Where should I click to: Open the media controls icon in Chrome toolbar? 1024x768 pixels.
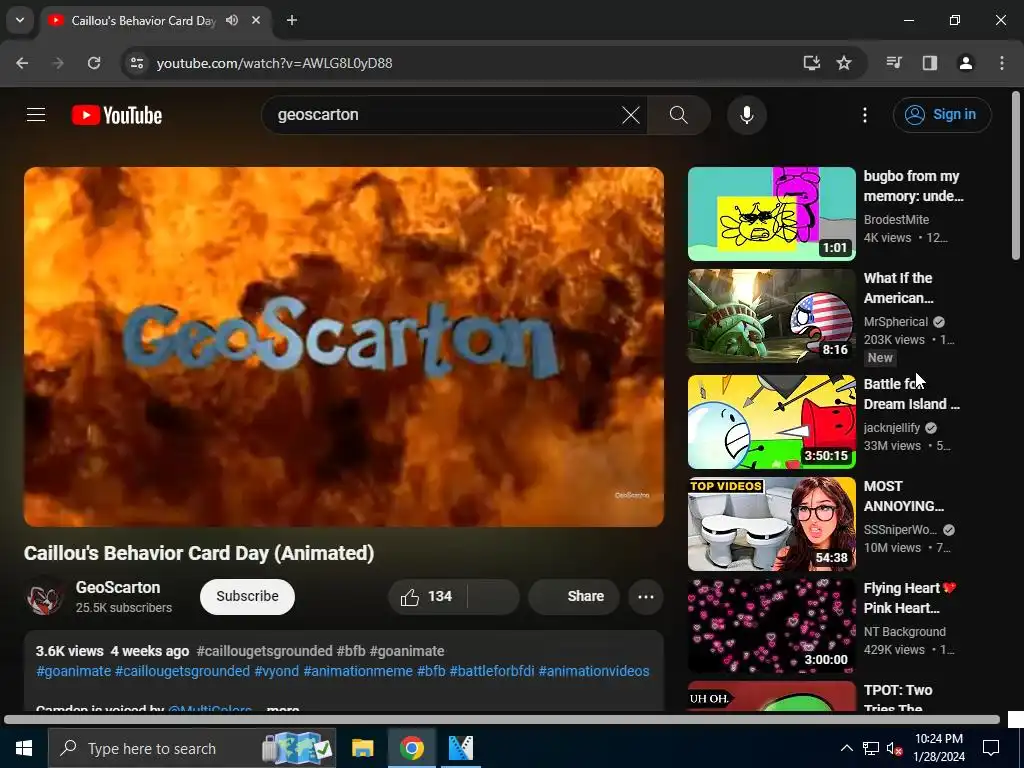894,63
